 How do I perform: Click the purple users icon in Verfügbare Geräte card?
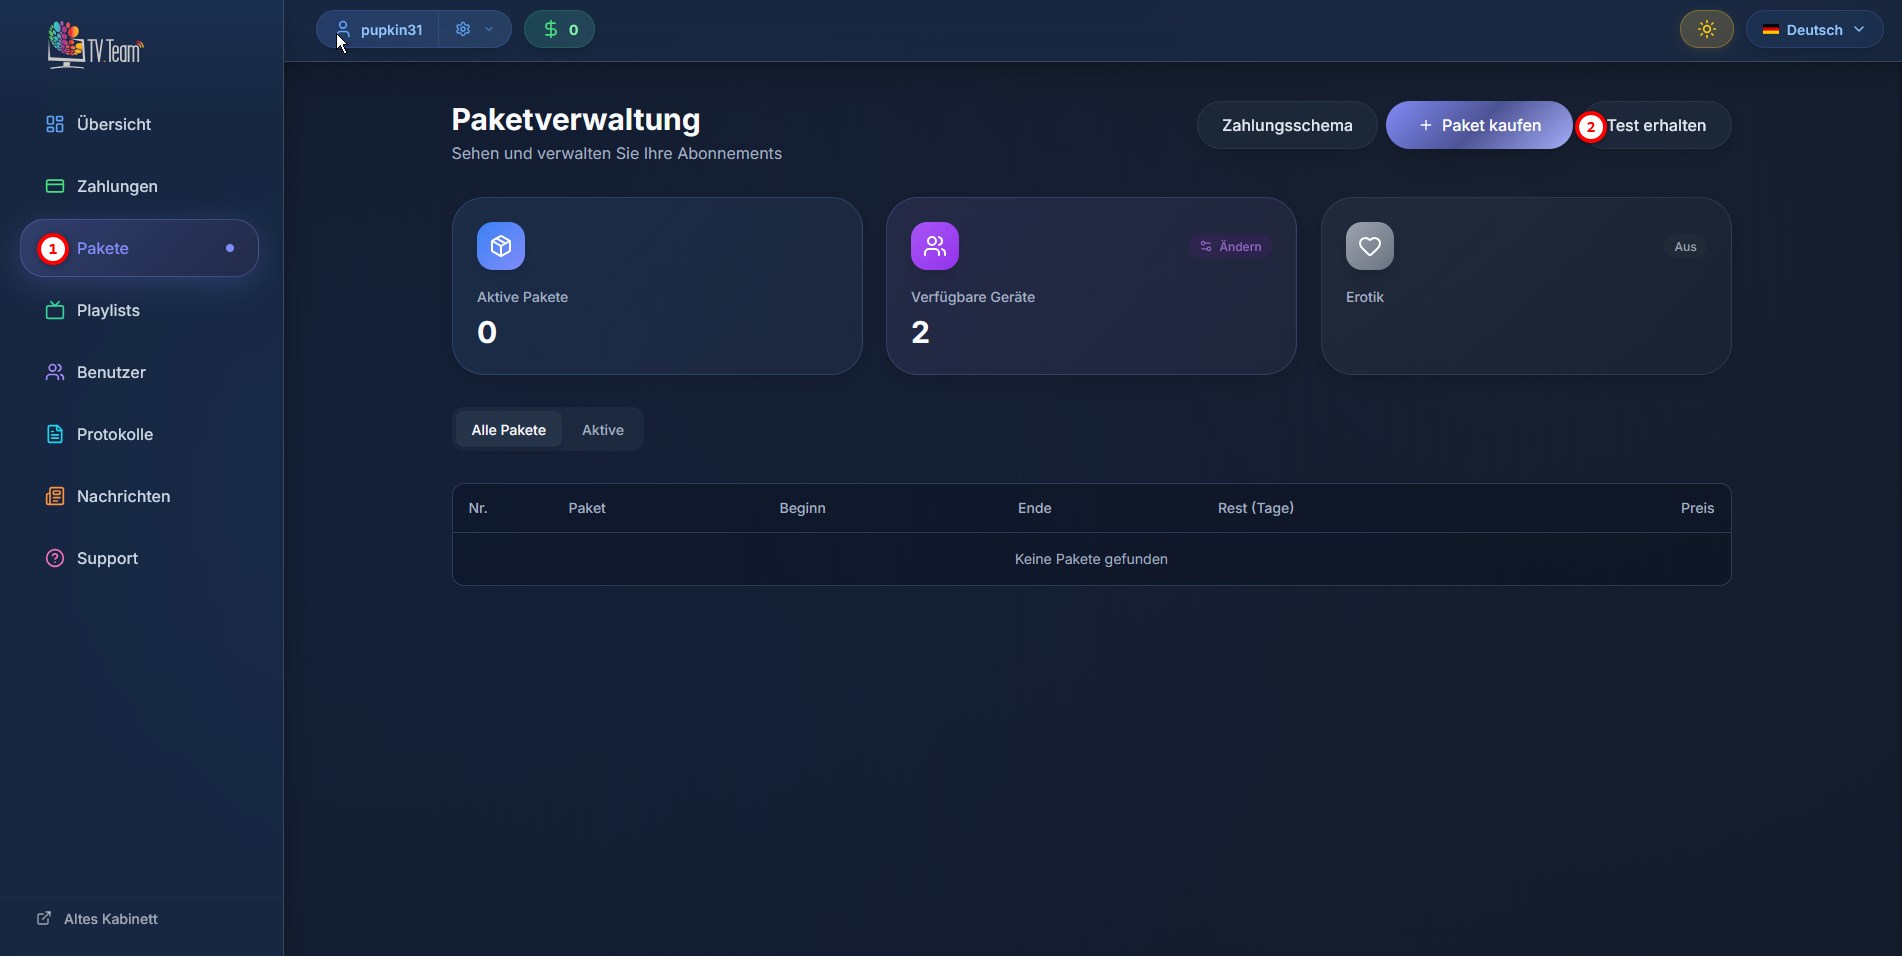pyautogui.click(x=934, y=246)
